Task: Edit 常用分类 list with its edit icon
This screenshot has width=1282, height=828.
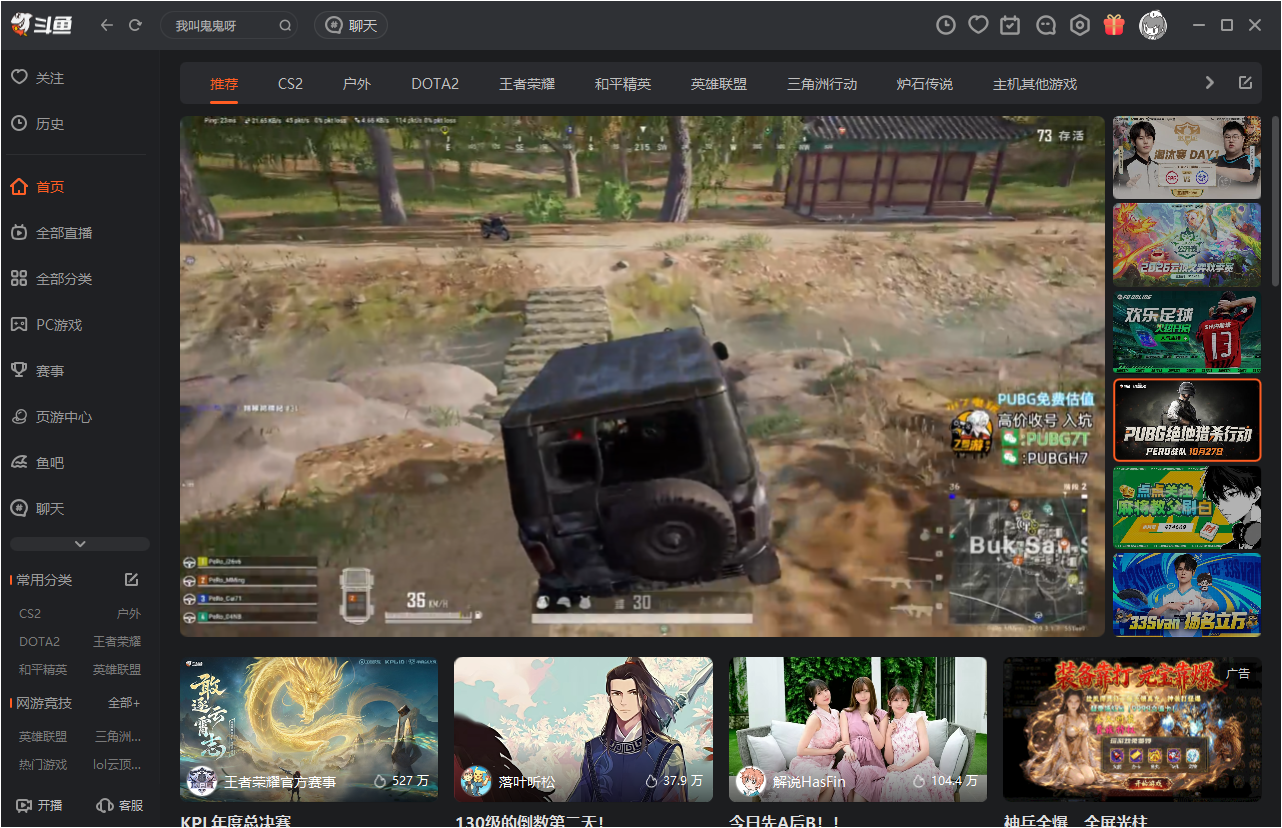Action: 131,580
